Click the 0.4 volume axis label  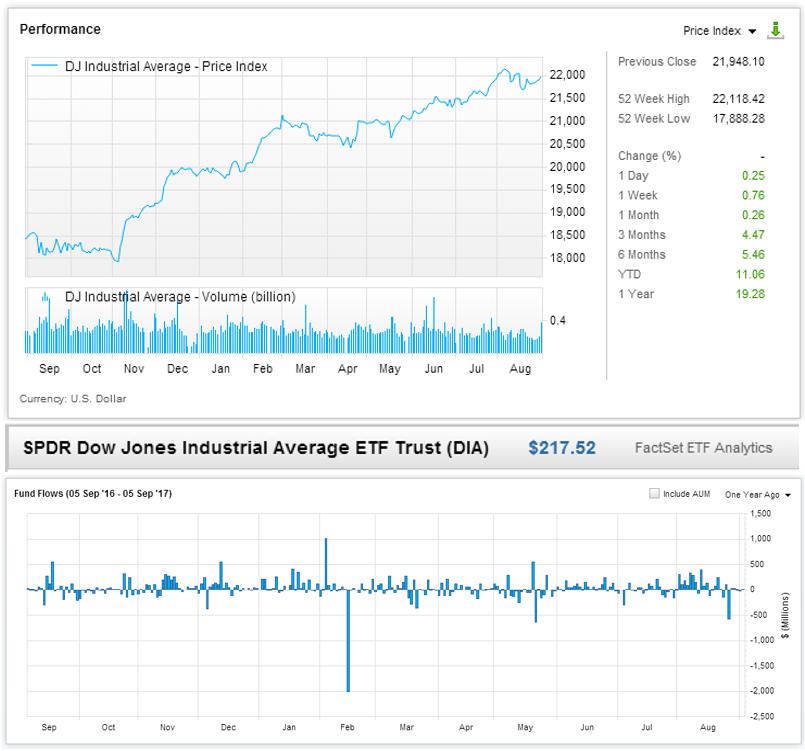pyautogui.click(x=558, y=320)
